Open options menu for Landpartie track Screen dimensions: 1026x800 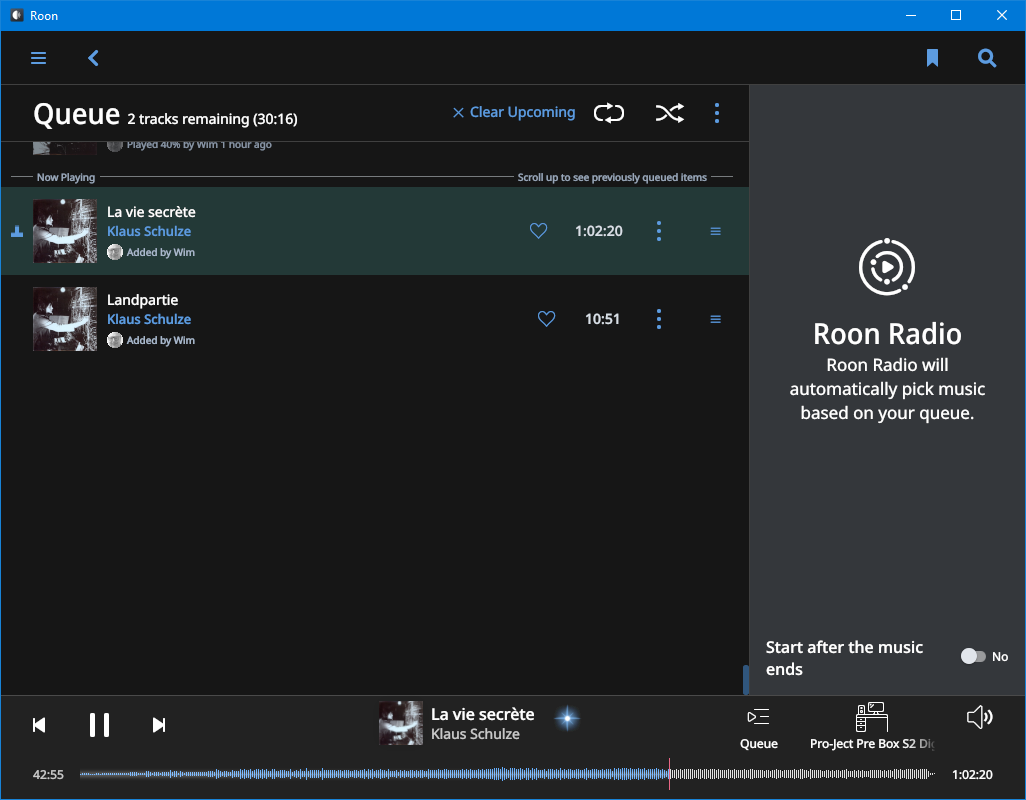coord(658,319)
